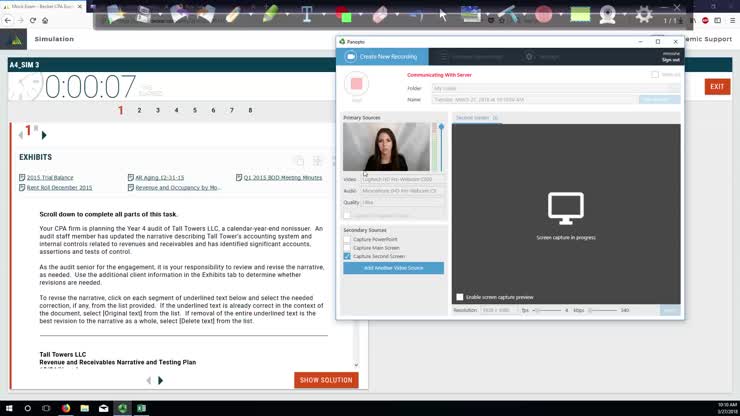Open annotation toolbar settings gear
740x416 pixels.
(x=644, y=15)
